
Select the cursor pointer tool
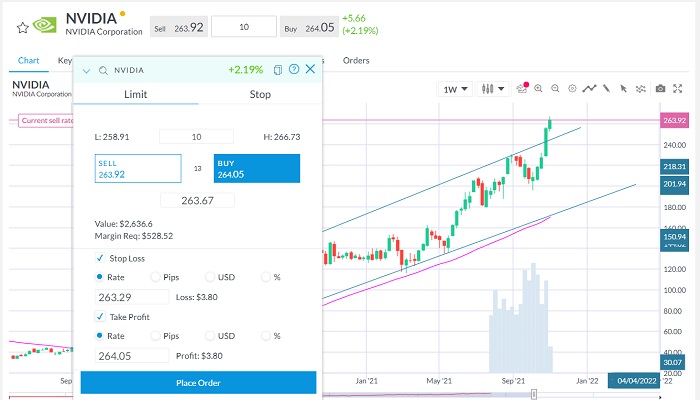[623, 88]
